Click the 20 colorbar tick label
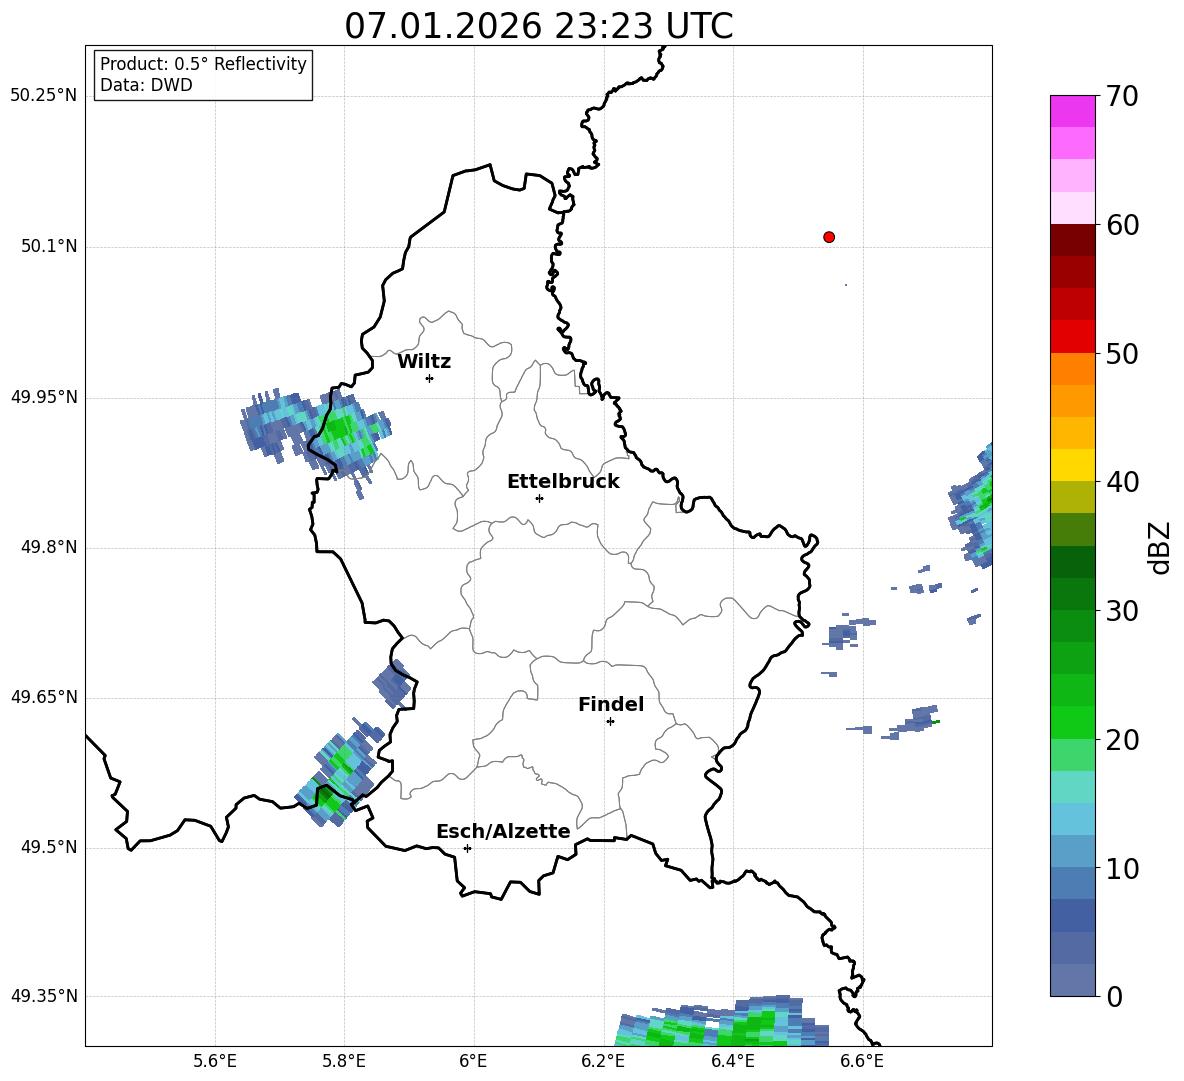 pos(1122,741)
